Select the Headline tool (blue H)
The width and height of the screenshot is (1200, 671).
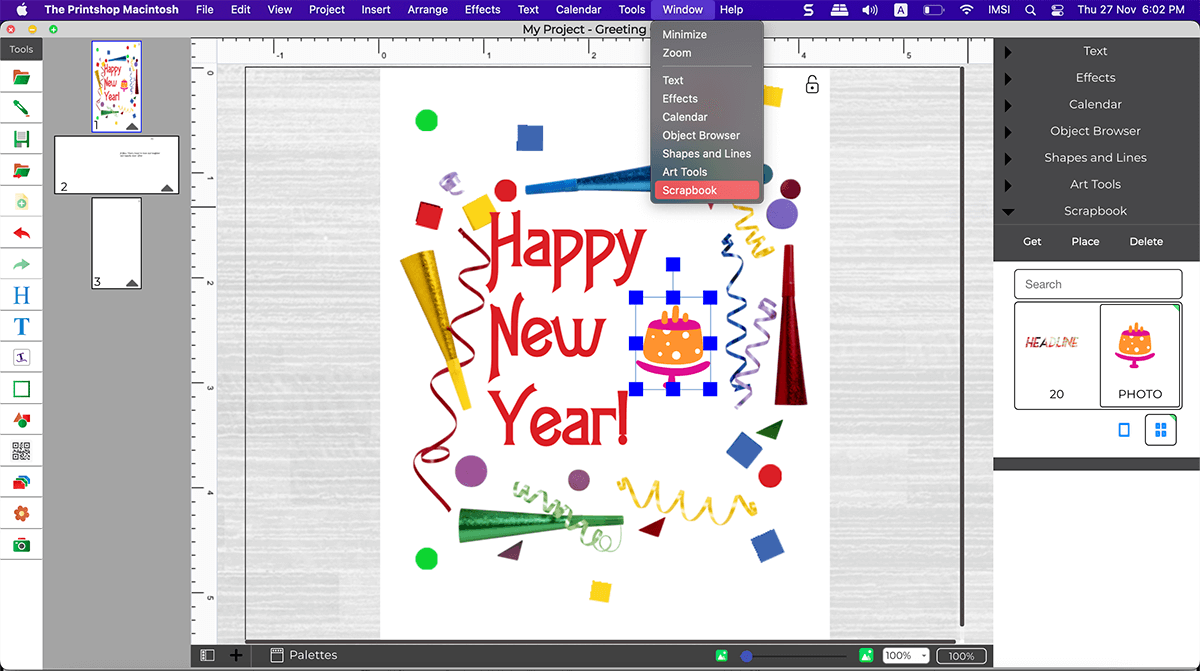[21, 295]
